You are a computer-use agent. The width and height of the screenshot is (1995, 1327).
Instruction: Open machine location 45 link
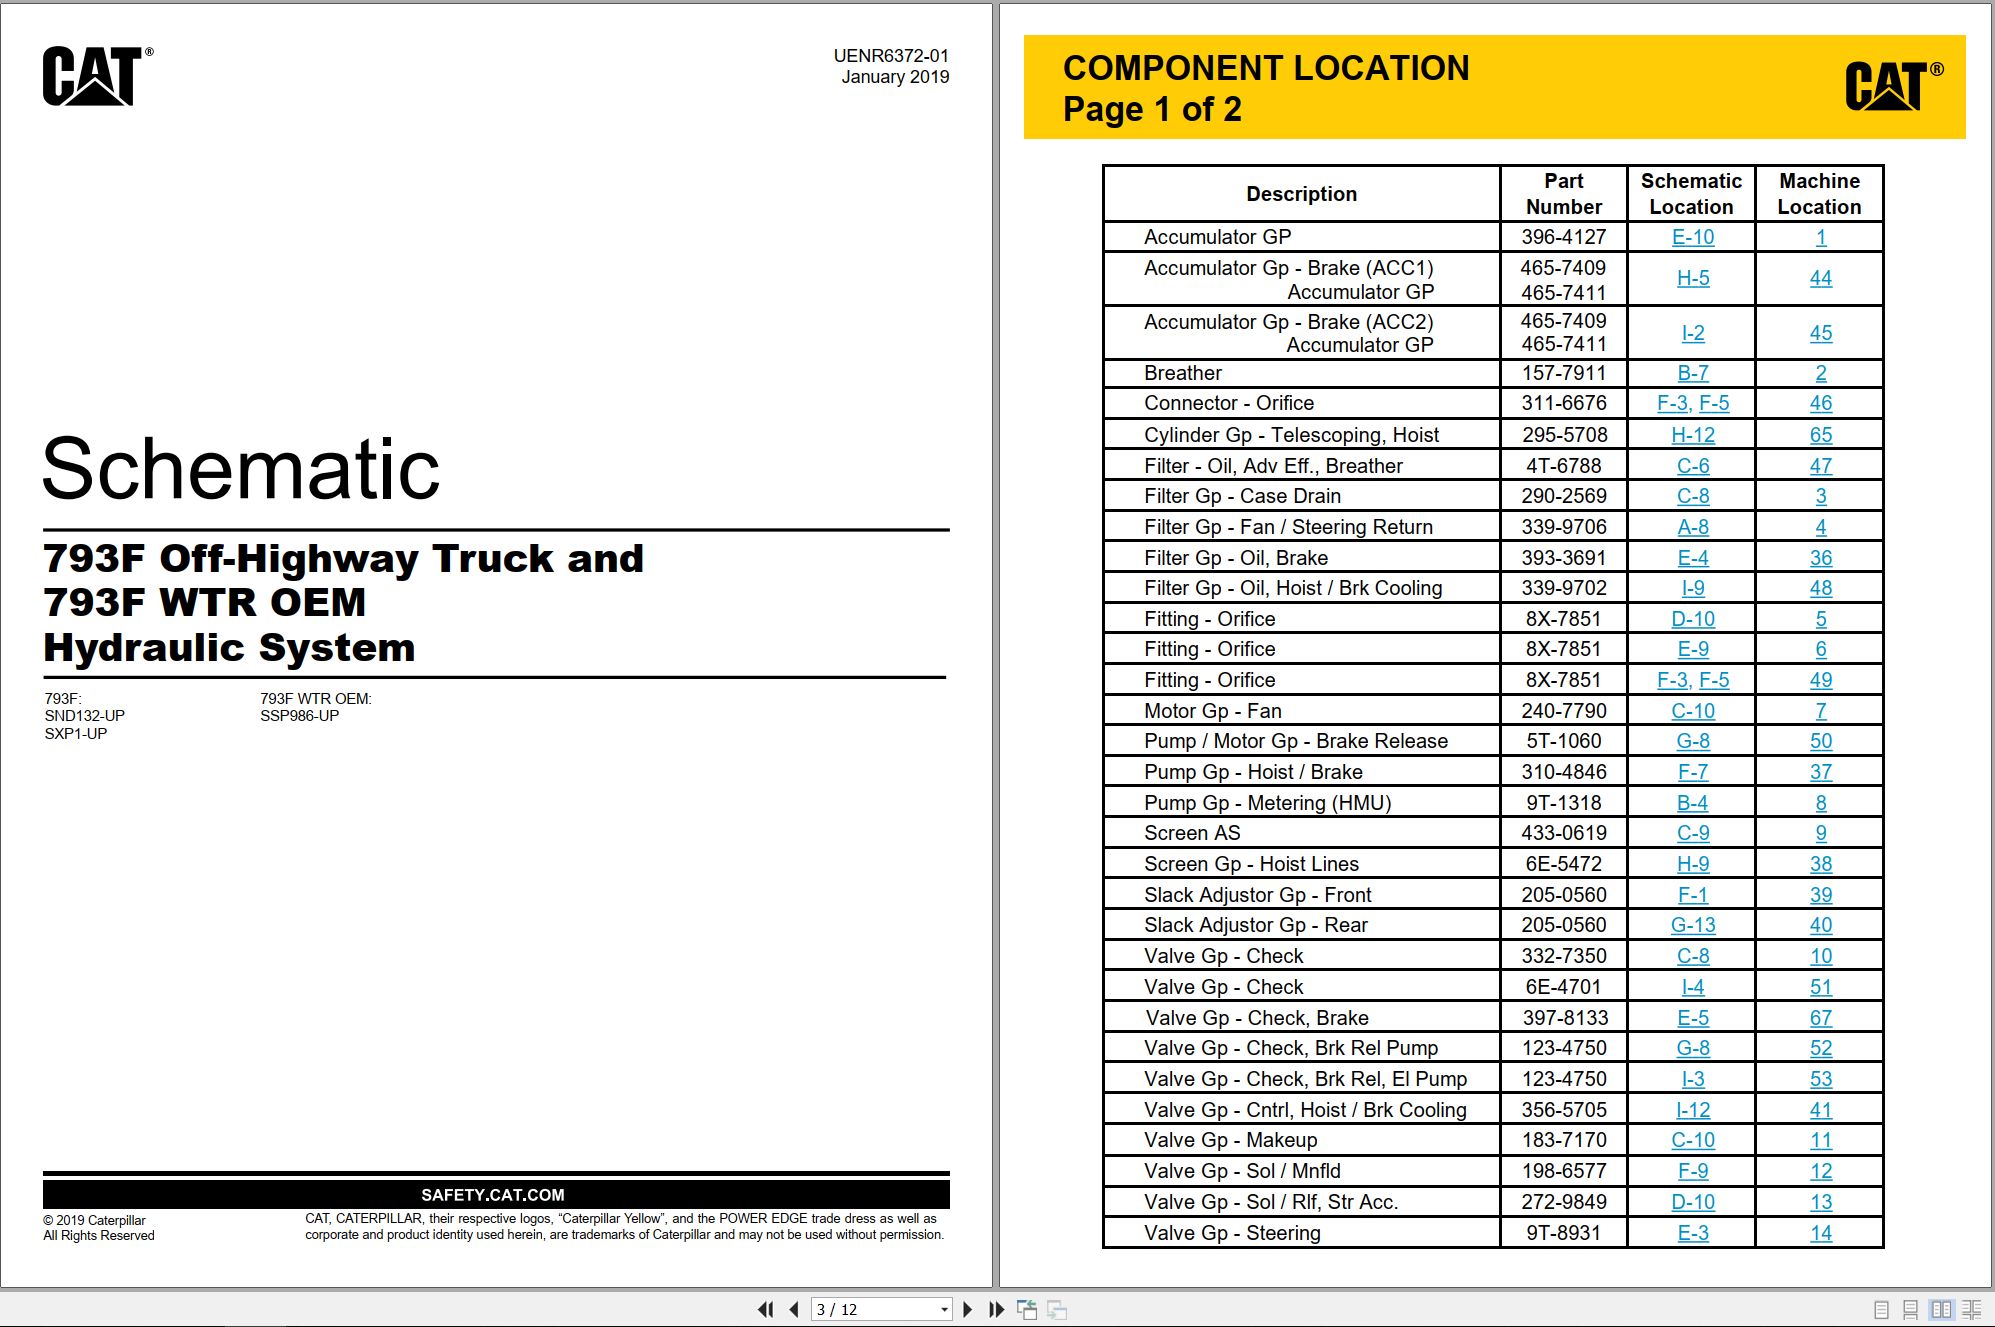point(1821,333)
